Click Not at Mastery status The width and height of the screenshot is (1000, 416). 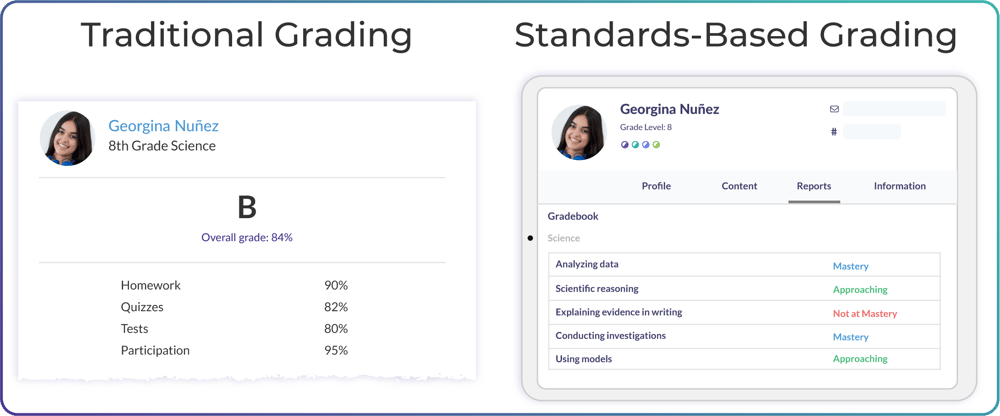click(865, 313)
